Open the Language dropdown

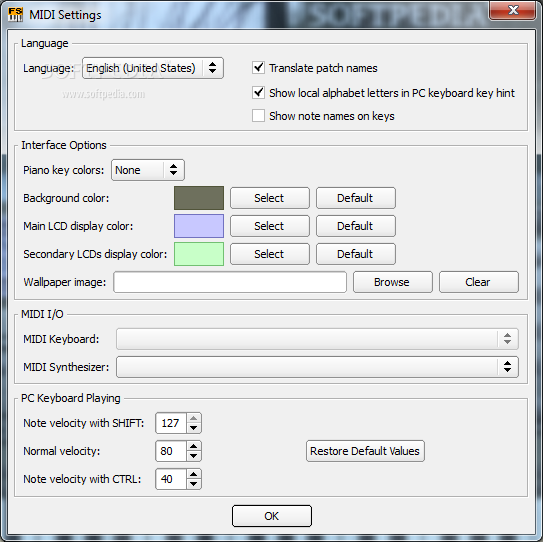tap(153, 68)
